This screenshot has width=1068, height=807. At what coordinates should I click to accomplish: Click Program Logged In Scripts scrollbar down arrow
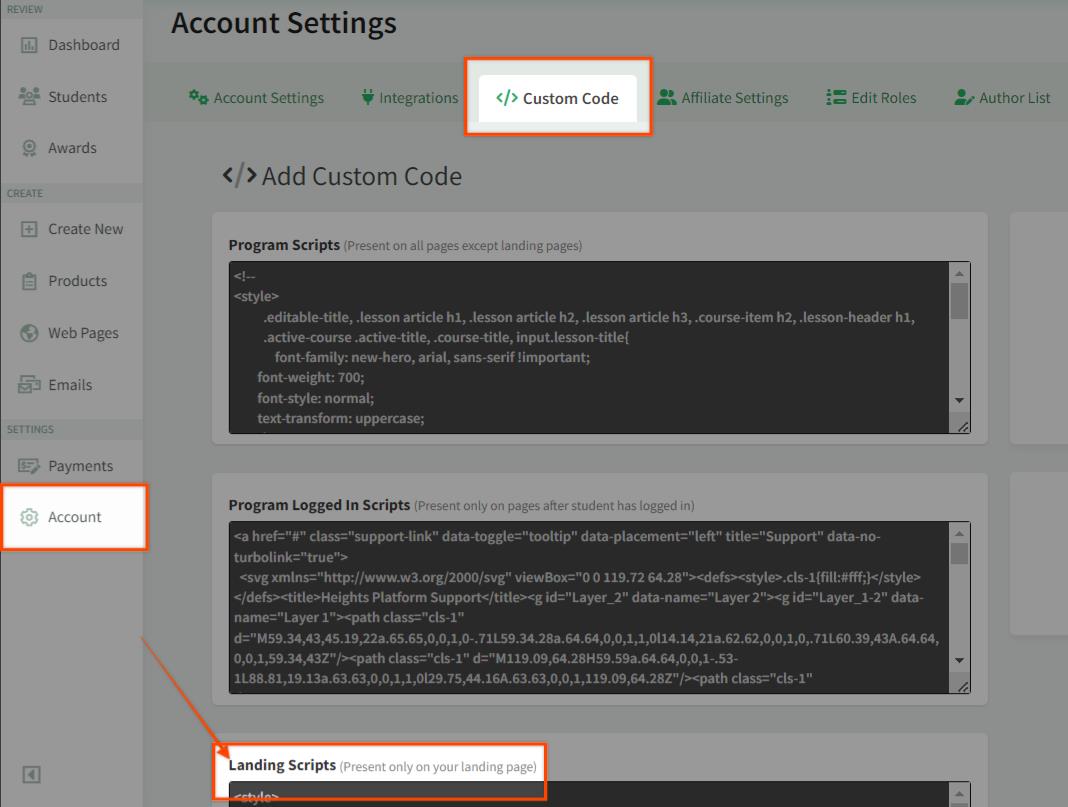[x=959, y=661]
